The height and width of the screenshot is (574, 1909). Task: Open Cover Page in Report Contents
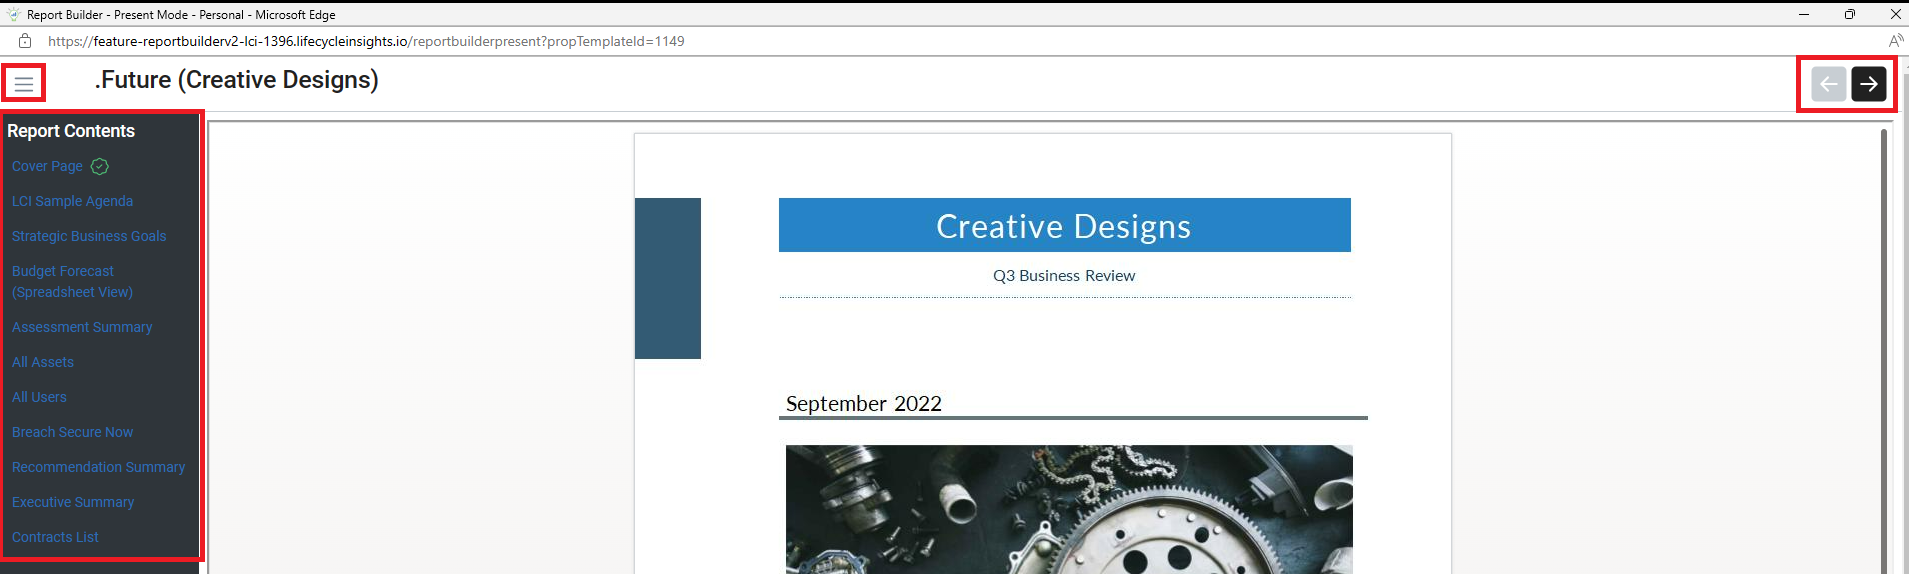(x=47, y=166)
